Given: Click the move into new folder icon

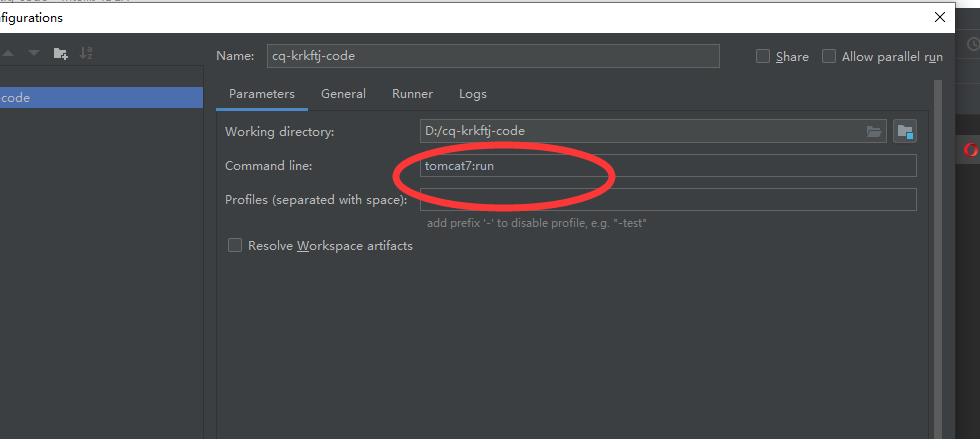Looking at the screenshot, I should pos(61,54).
